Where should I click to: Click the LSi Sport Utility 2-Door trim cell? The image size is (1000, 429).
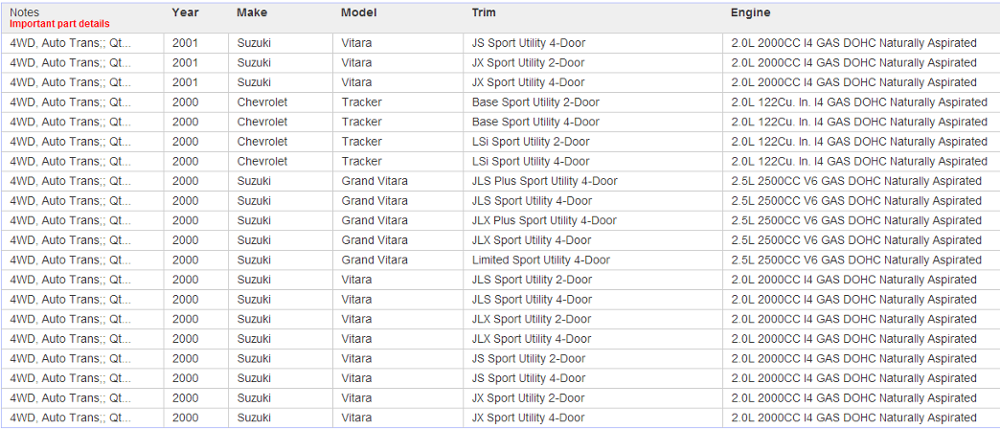click(x=531, y=142)
